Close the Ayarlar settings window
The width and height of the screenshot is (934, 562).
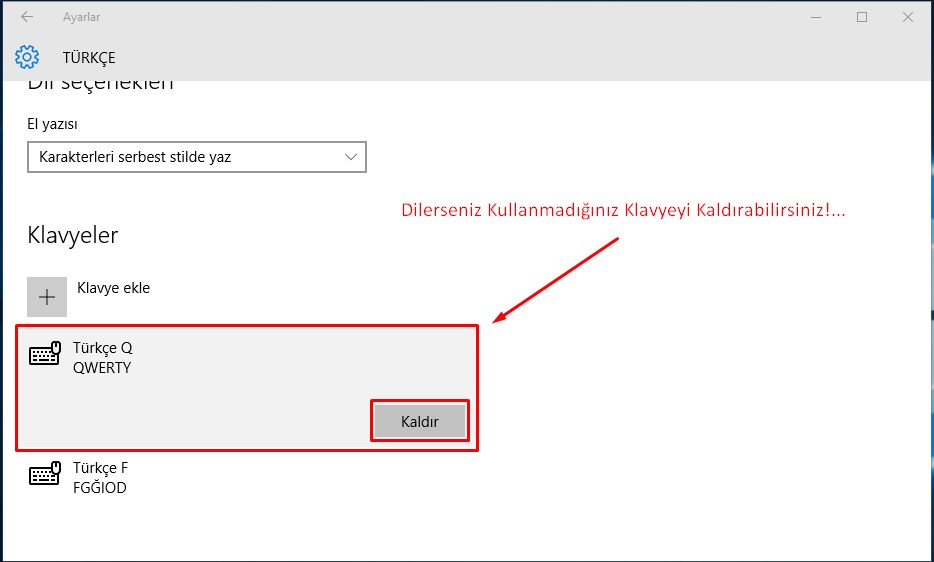(x=907, y=17)
